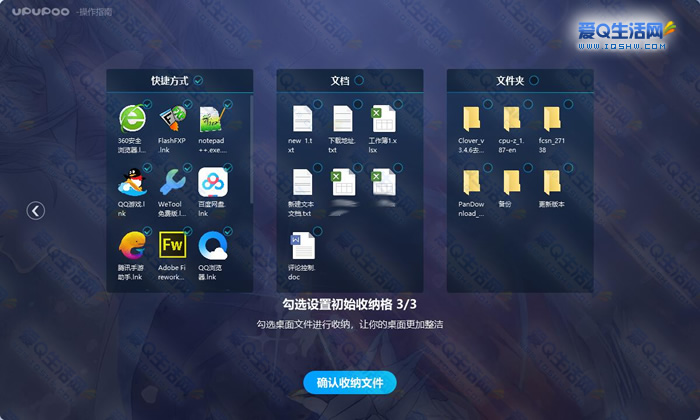Screen dimensions: 700x420
Task: Go back with the left arrow button
Action: tap(36, 211)
